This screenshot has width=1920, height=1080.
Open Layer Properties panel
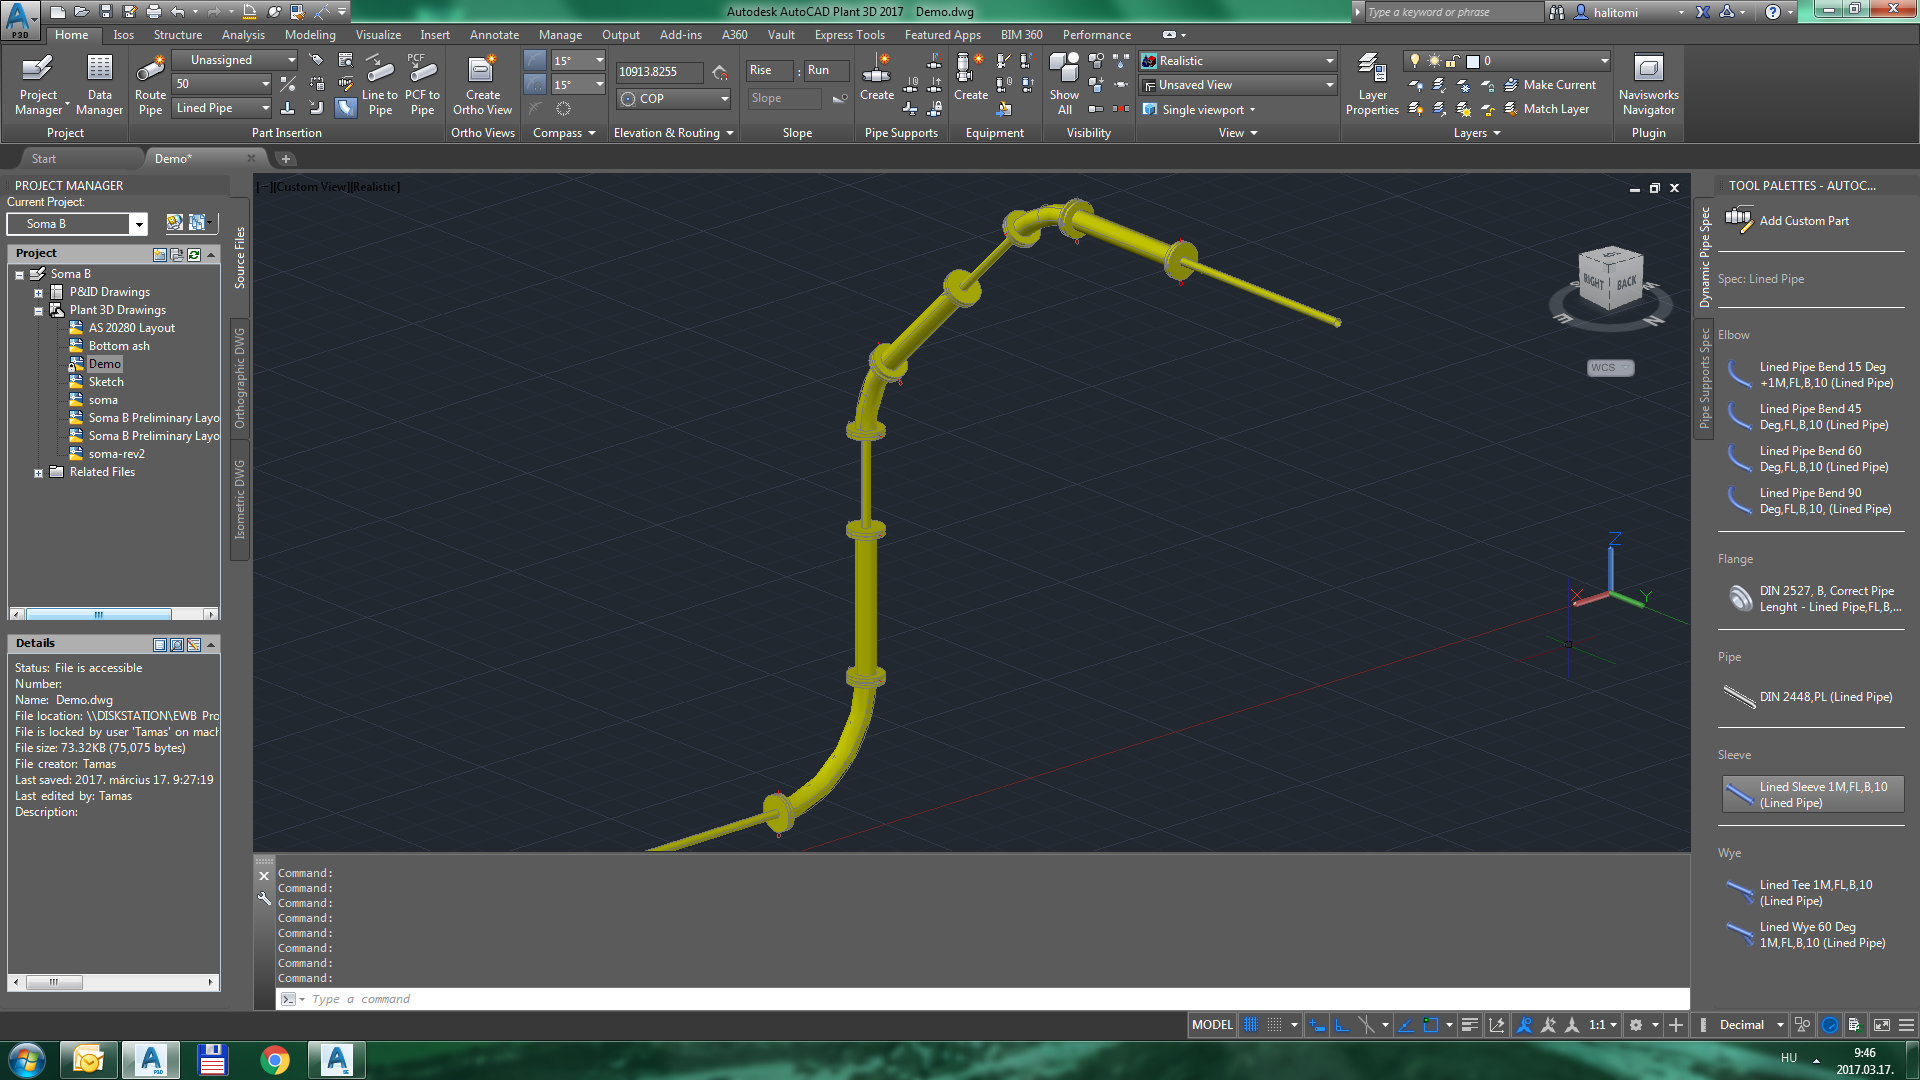pos(1372,84)
